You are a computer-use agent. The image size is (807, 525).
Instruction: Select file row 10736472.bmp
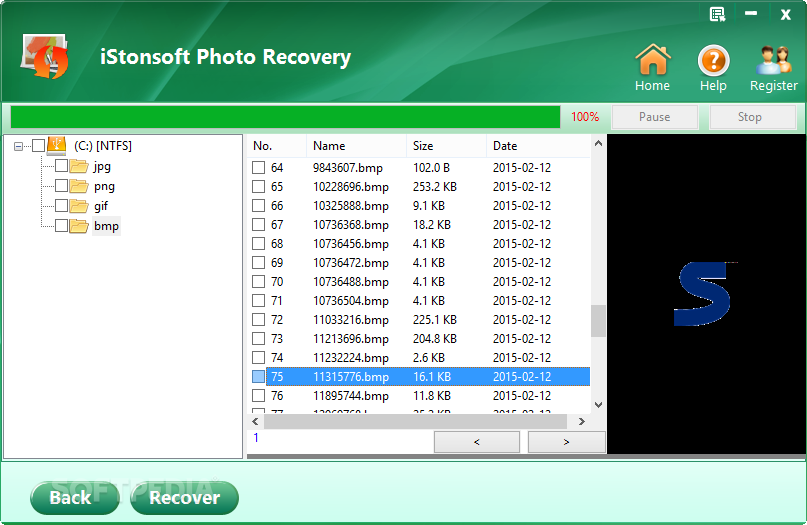420,262
